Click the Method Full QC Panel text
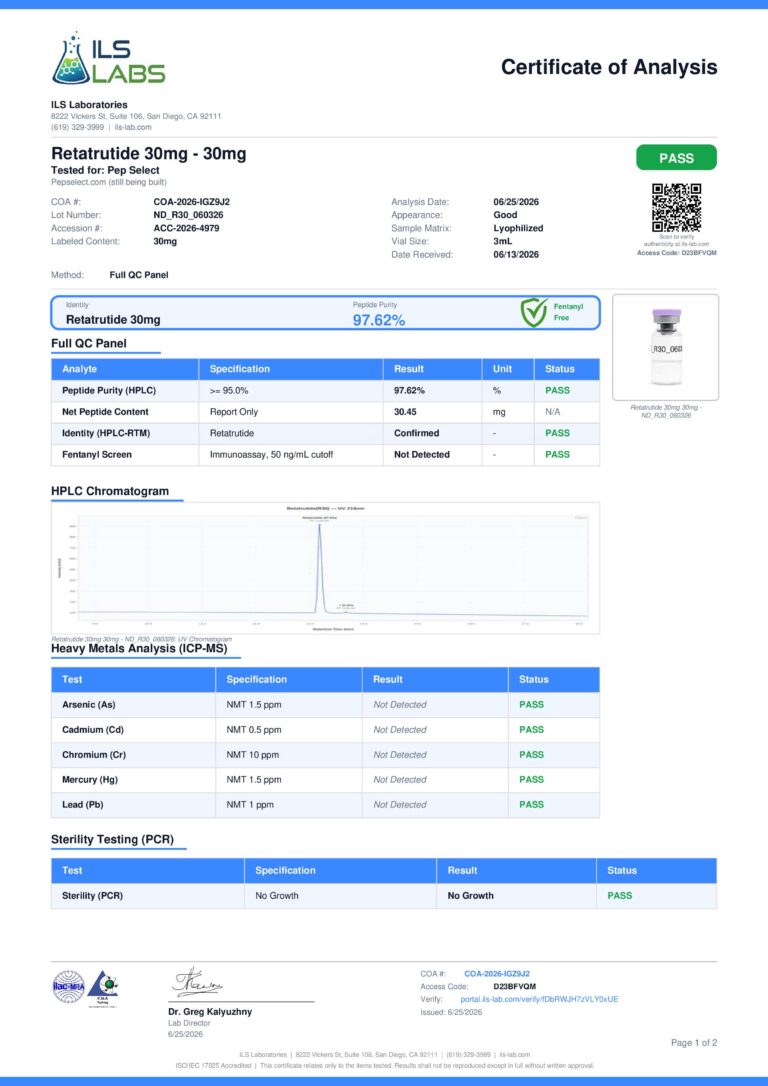 coord(139,275)
